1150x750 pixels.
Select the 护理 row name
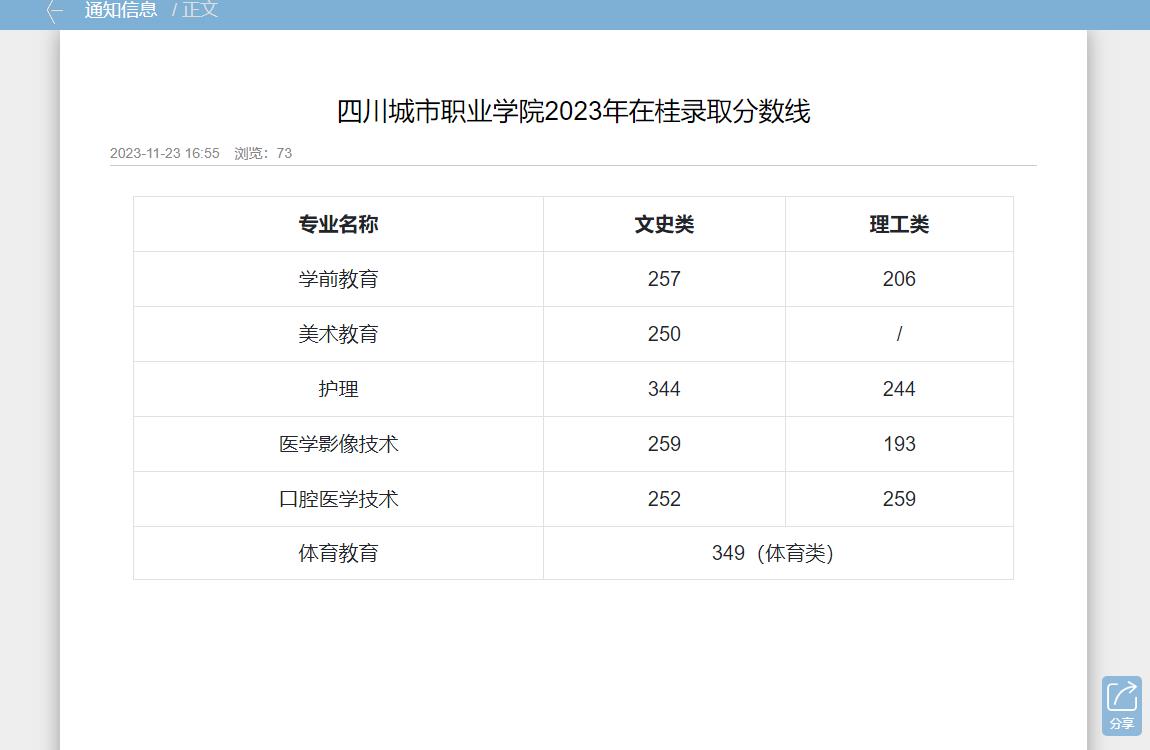coord(338,389)
